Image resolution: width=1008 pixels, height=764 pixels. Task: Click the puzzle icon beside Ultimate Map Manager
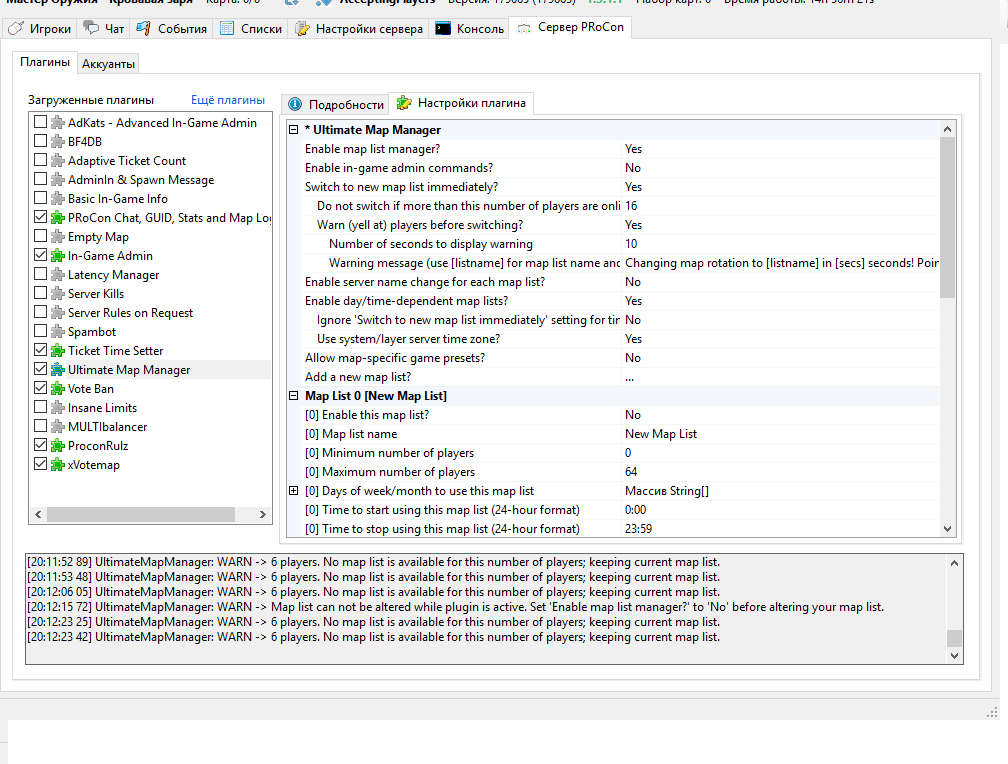(57, 370)
